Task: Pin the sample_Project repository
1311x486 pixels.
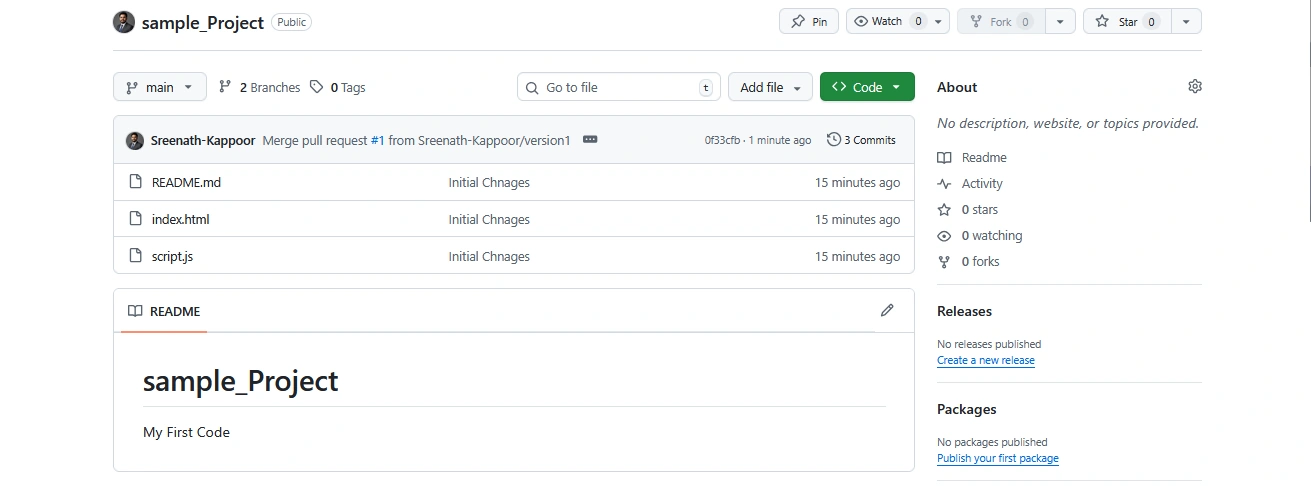Action: pos(809,21)
